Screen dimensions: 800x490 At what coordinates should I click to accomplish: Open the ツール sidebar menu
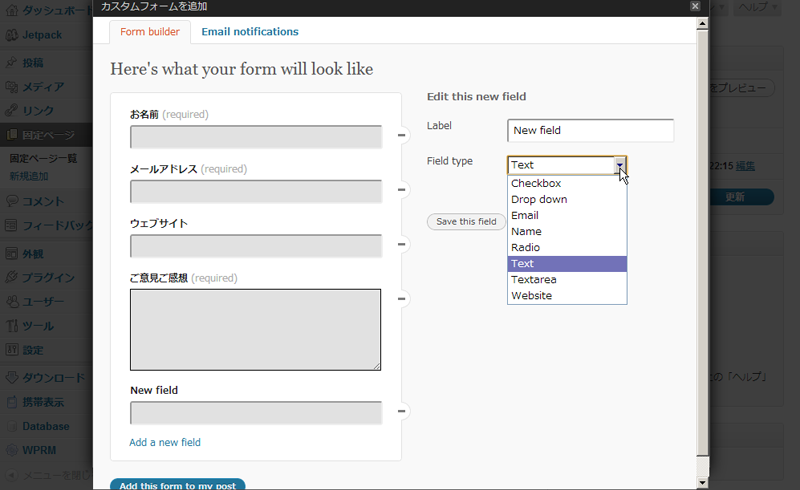coord(38,326)
